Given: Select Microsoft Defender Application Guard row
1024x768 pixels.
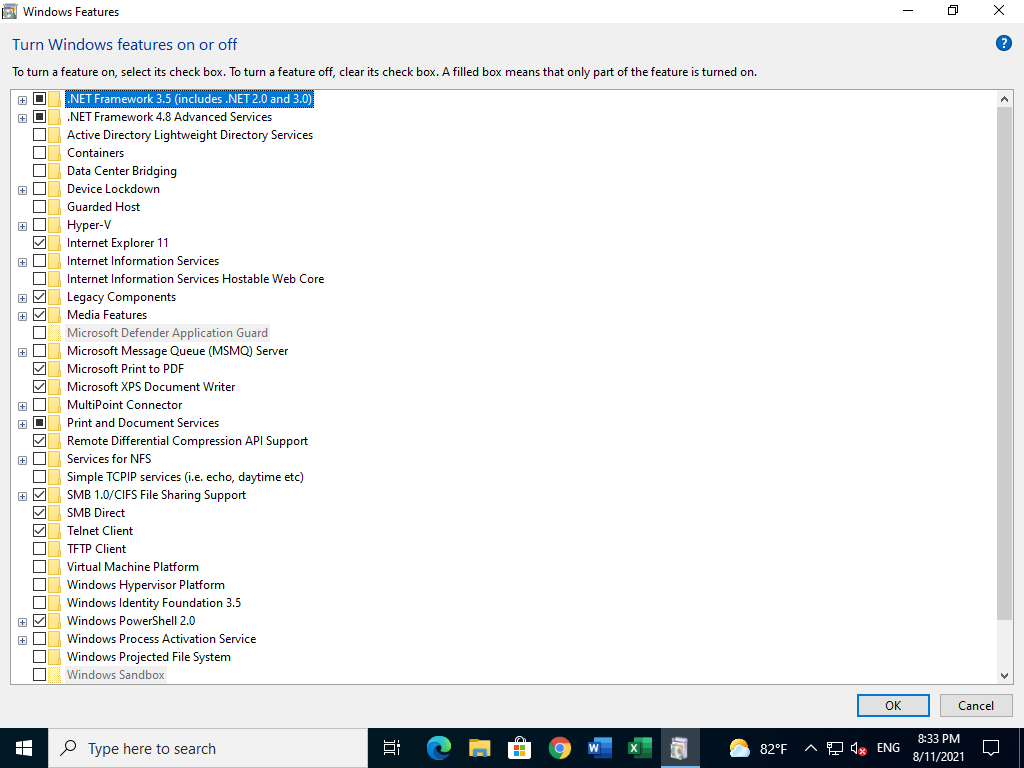Looking at the screenshot, I should click(x=167, y=332).
